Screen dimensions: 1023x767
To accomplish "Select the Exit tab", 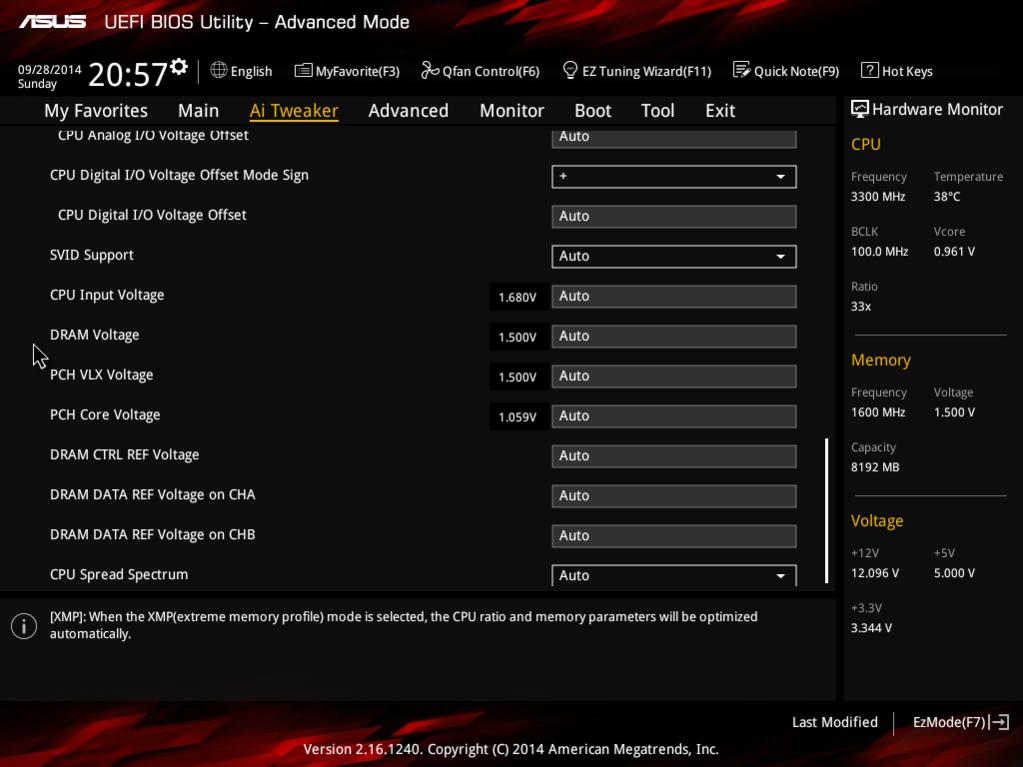I will tap(720, 111).
